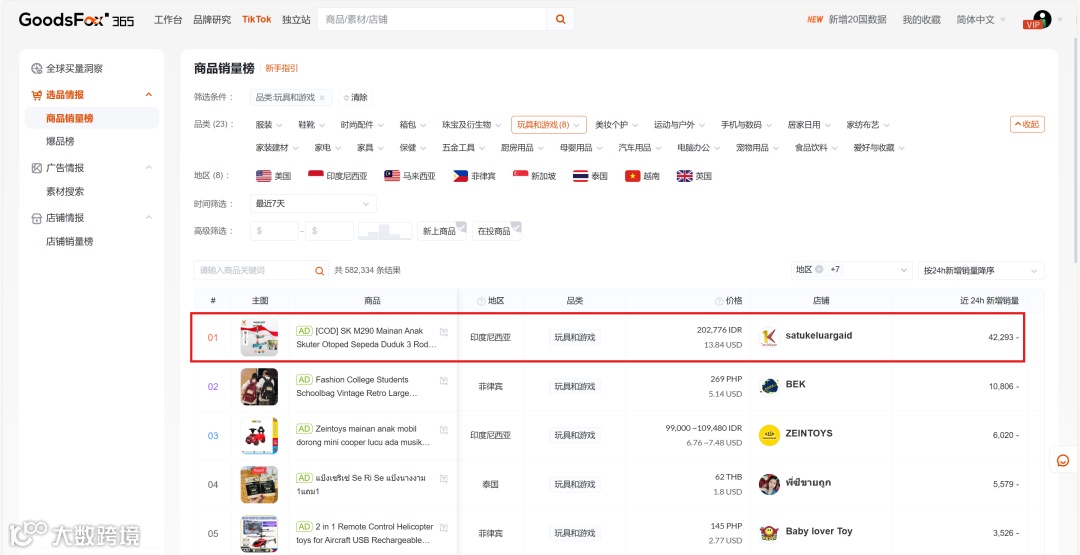Click the 清除 clear filters button
The width and height of the screenshot is (1080, 555).
[355, 97]
